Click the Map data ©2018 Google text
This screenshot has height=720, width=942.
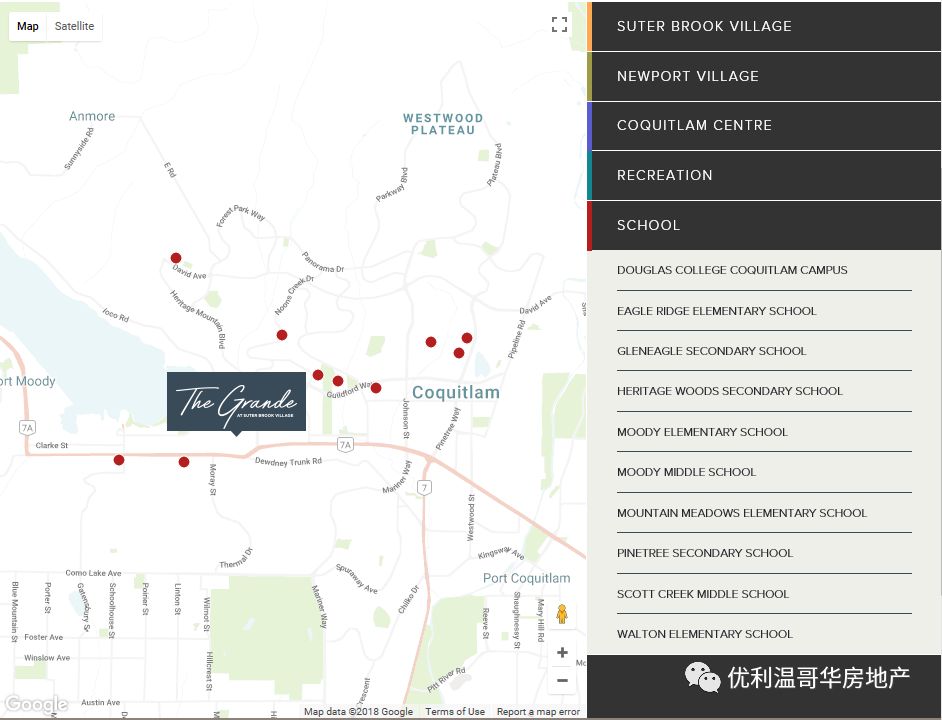pos(358,712)
